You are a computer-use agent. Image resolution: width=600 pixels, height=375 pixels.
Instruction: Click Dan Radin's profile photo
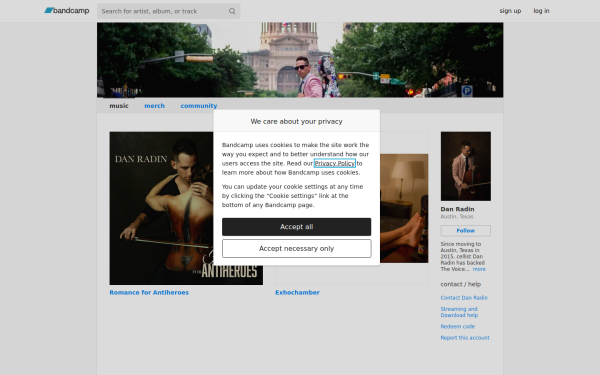pyautogui.click(x=466, y=166)
